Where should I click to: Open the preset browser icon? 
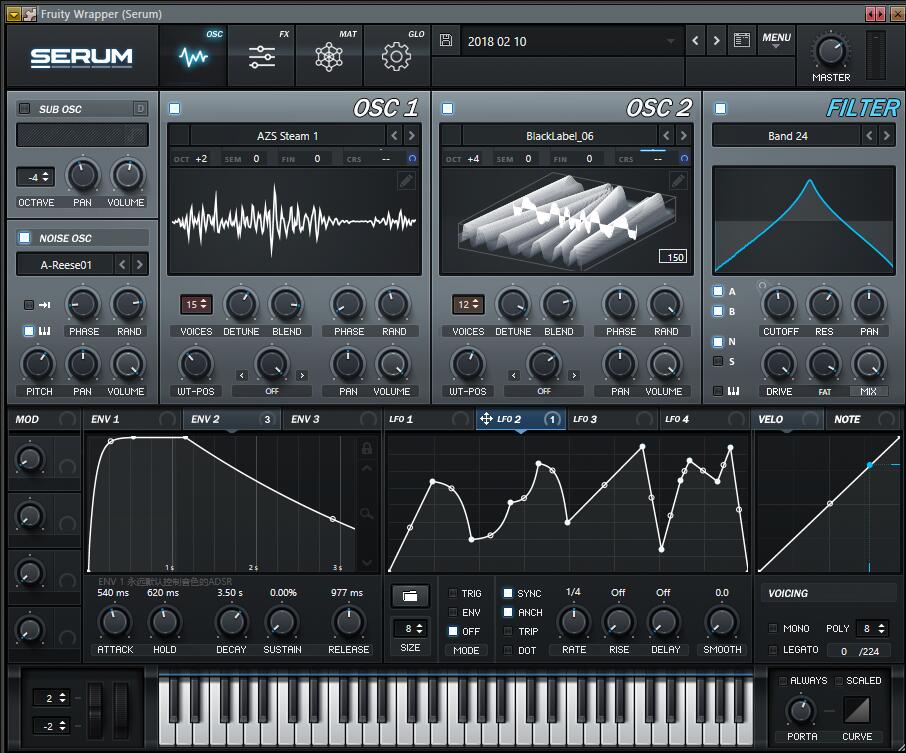click(742, 40)
